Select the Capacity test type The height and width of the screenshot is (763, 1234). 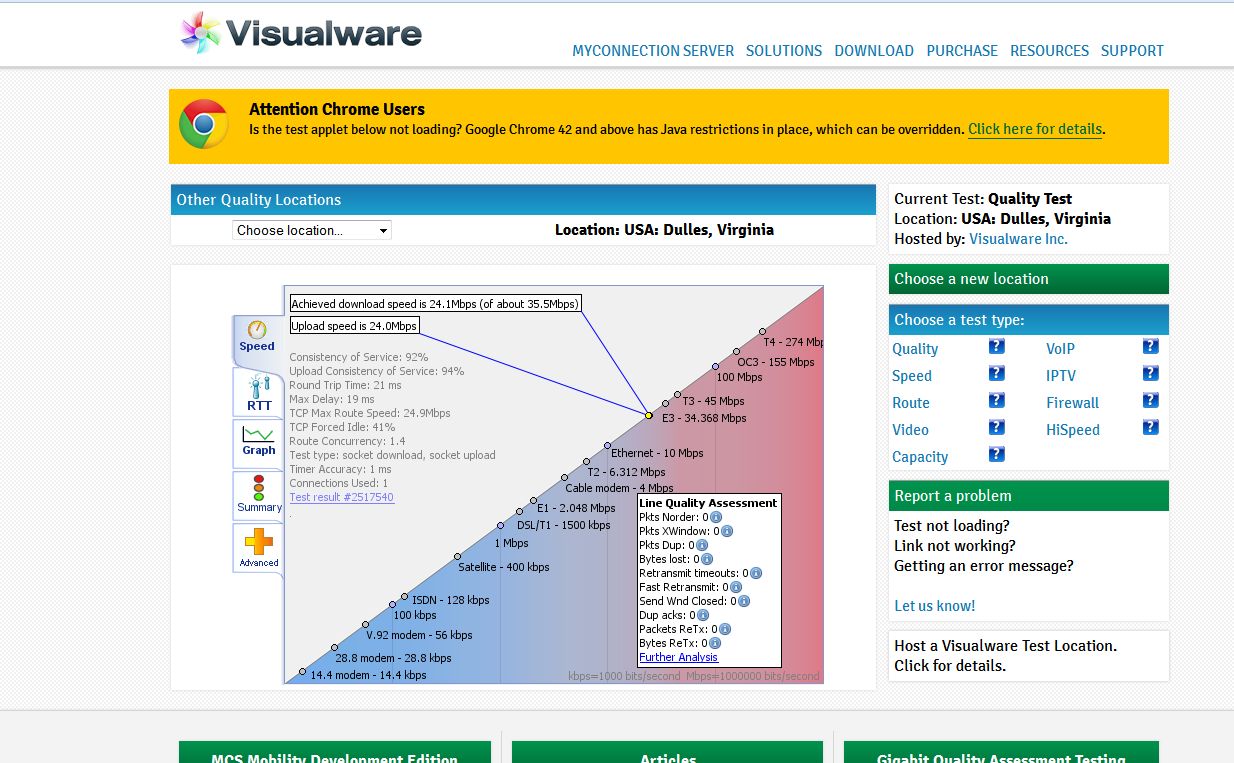click(920, 457)
